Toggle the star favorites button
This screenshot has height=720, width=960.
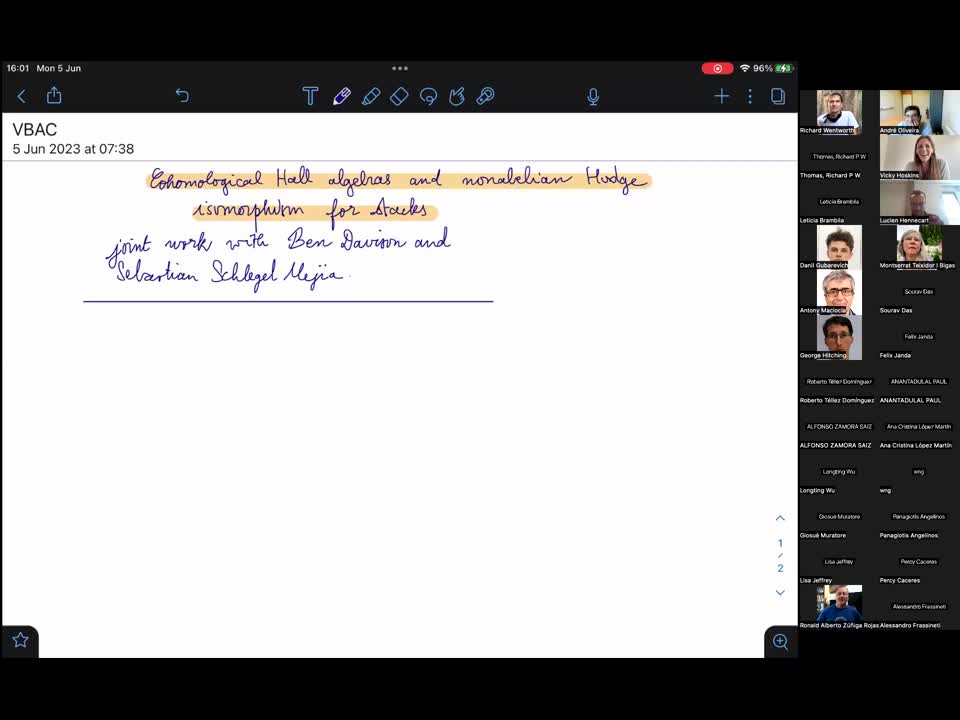tap(20, 640)
